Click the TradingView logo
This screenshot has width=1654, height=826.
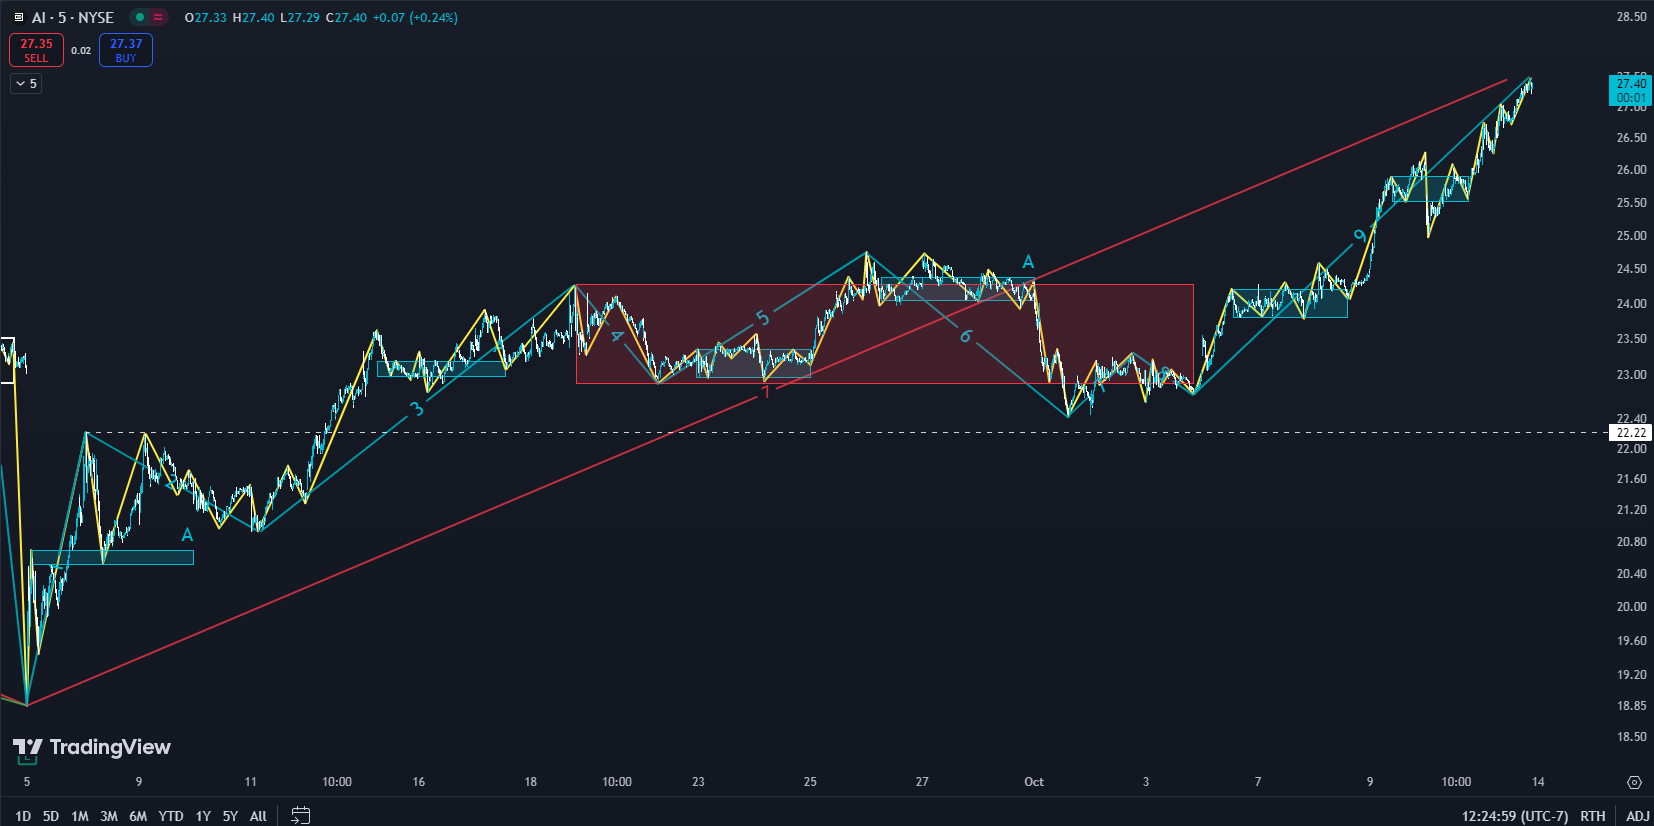(x=91, y=747)
